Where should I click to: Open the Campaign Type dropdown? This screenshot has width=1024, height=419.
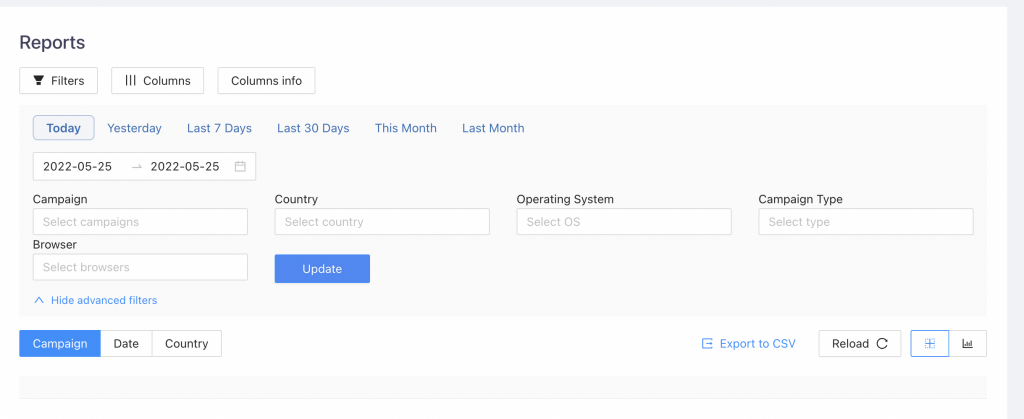click(866, 222)
